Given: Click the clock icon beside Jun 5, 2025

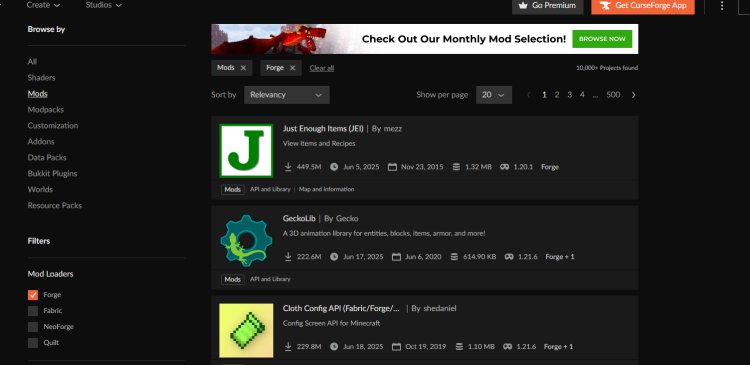Looking at the screenshot, I should point(334,167).
